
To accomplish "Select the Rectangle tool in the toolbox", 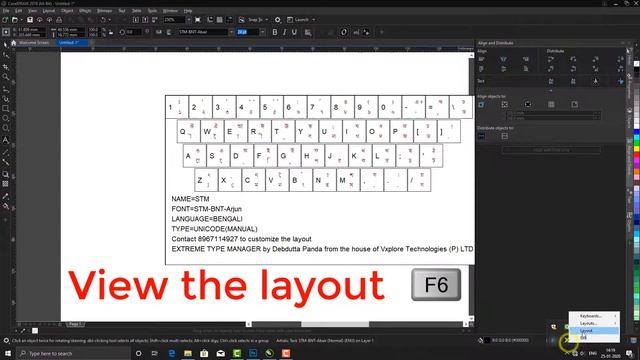I will [5, 109].
